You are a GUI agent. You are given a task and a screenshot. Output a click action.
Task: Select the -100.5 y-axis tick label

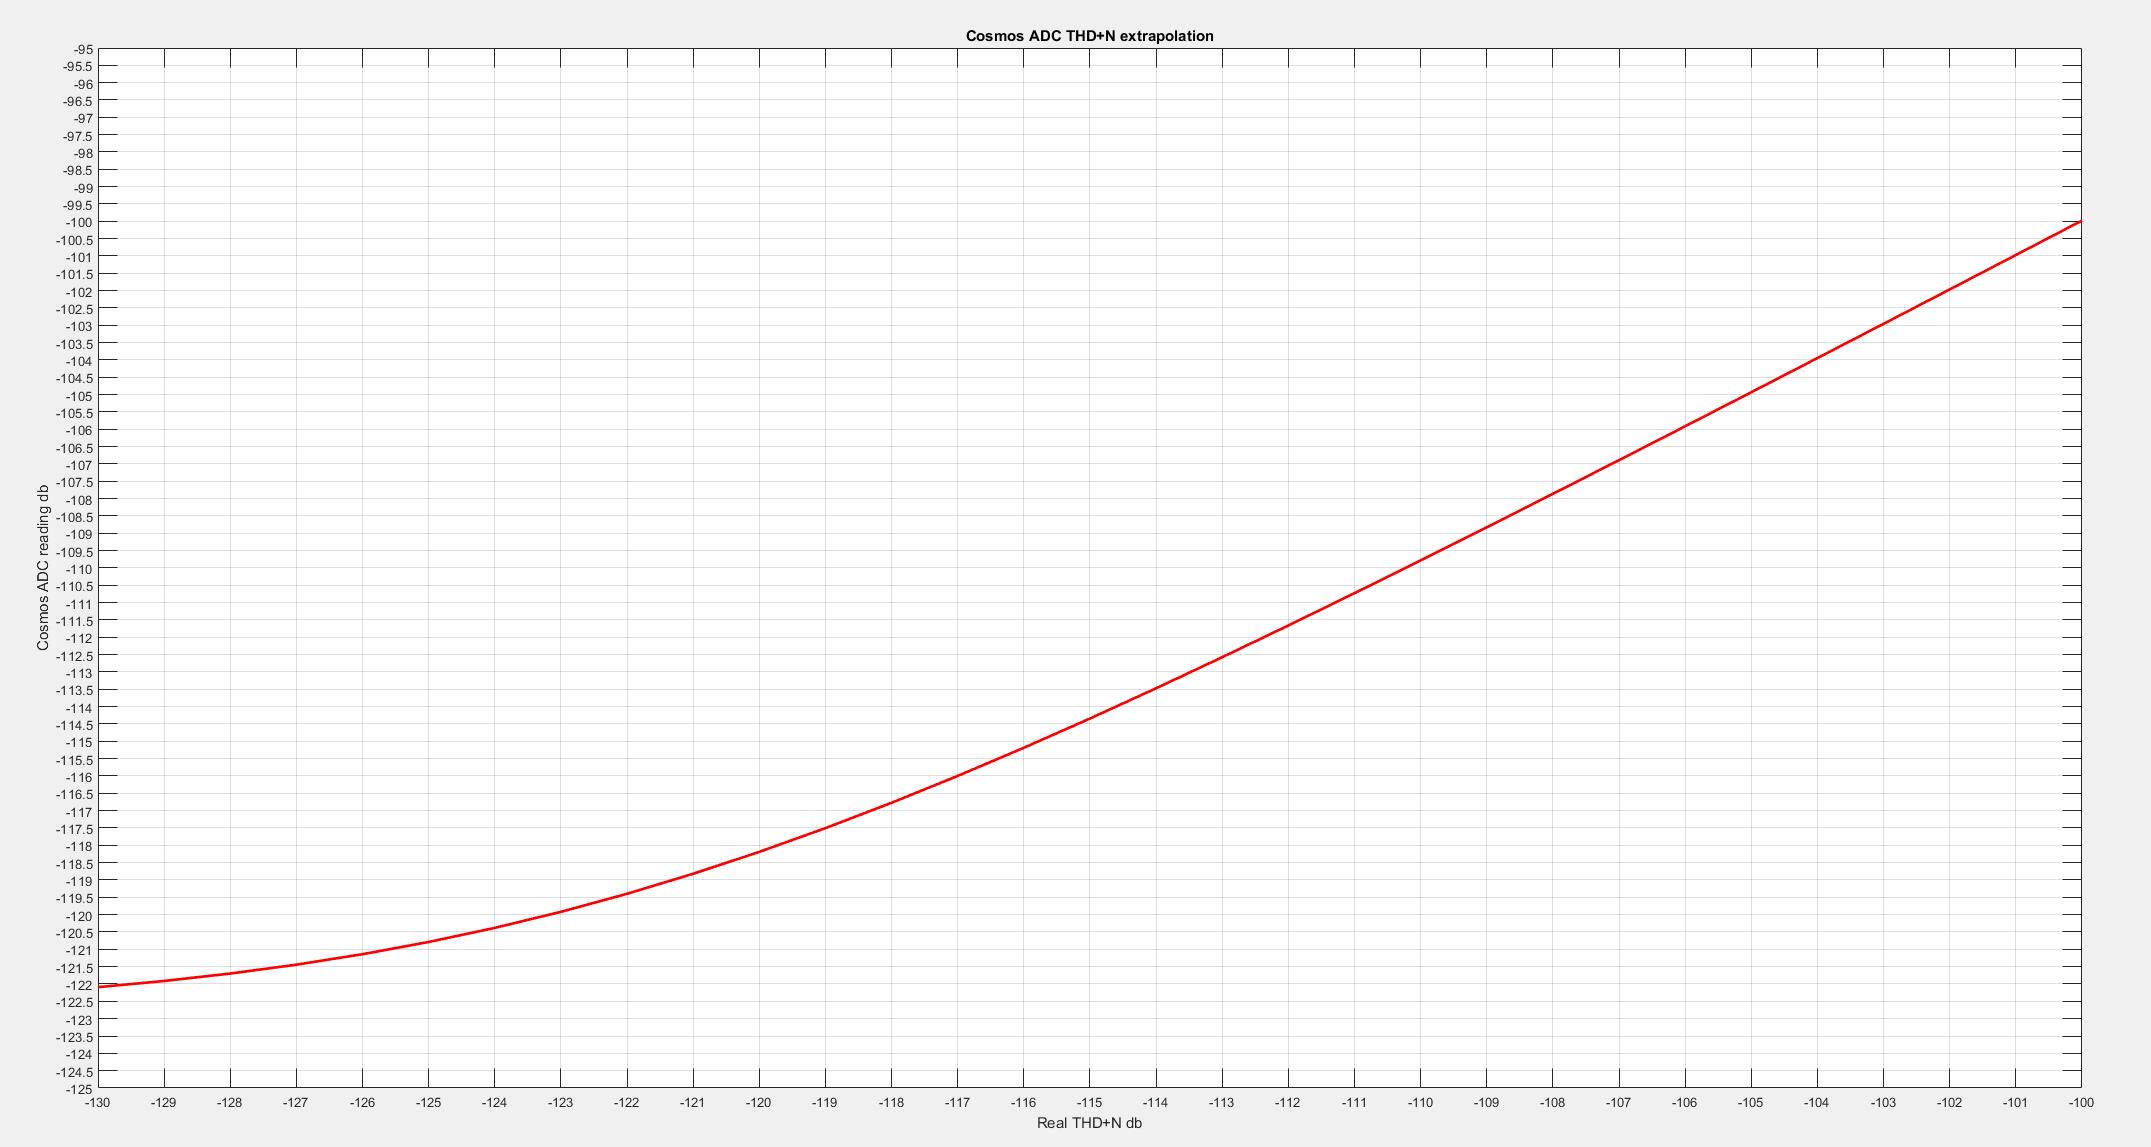point(76,240)
